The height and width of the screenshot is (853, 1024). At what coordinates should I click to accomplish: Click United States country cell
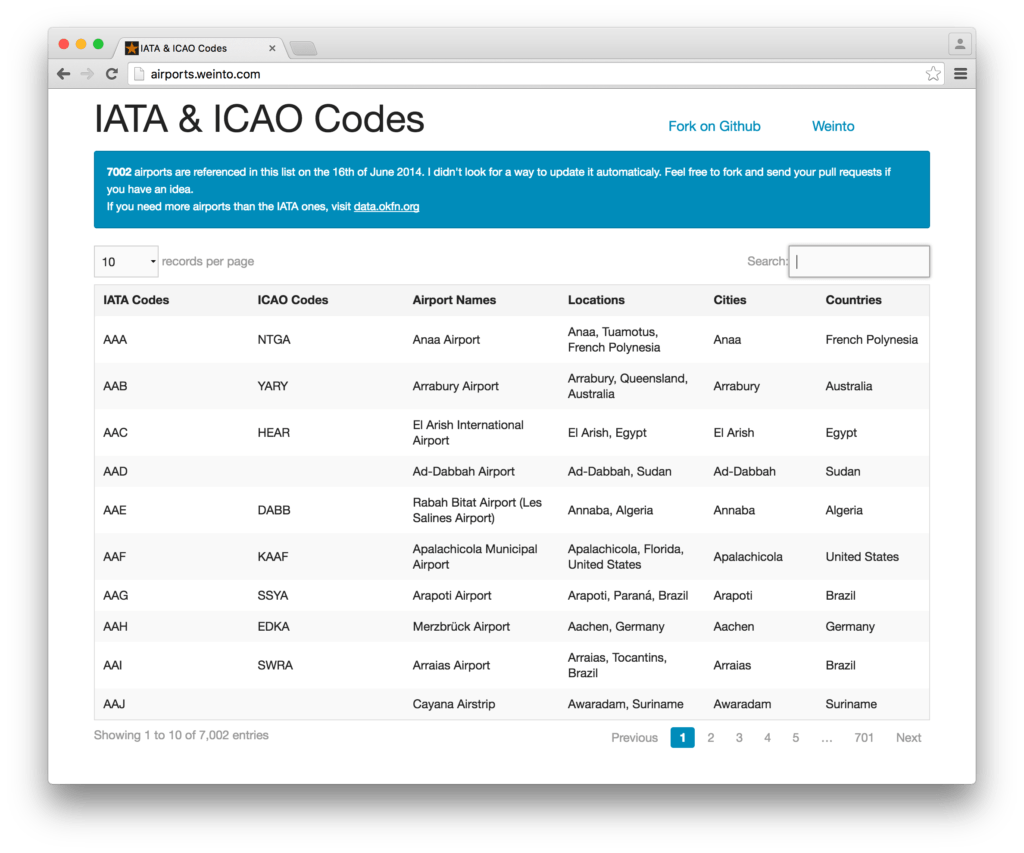tap(862, 556)
